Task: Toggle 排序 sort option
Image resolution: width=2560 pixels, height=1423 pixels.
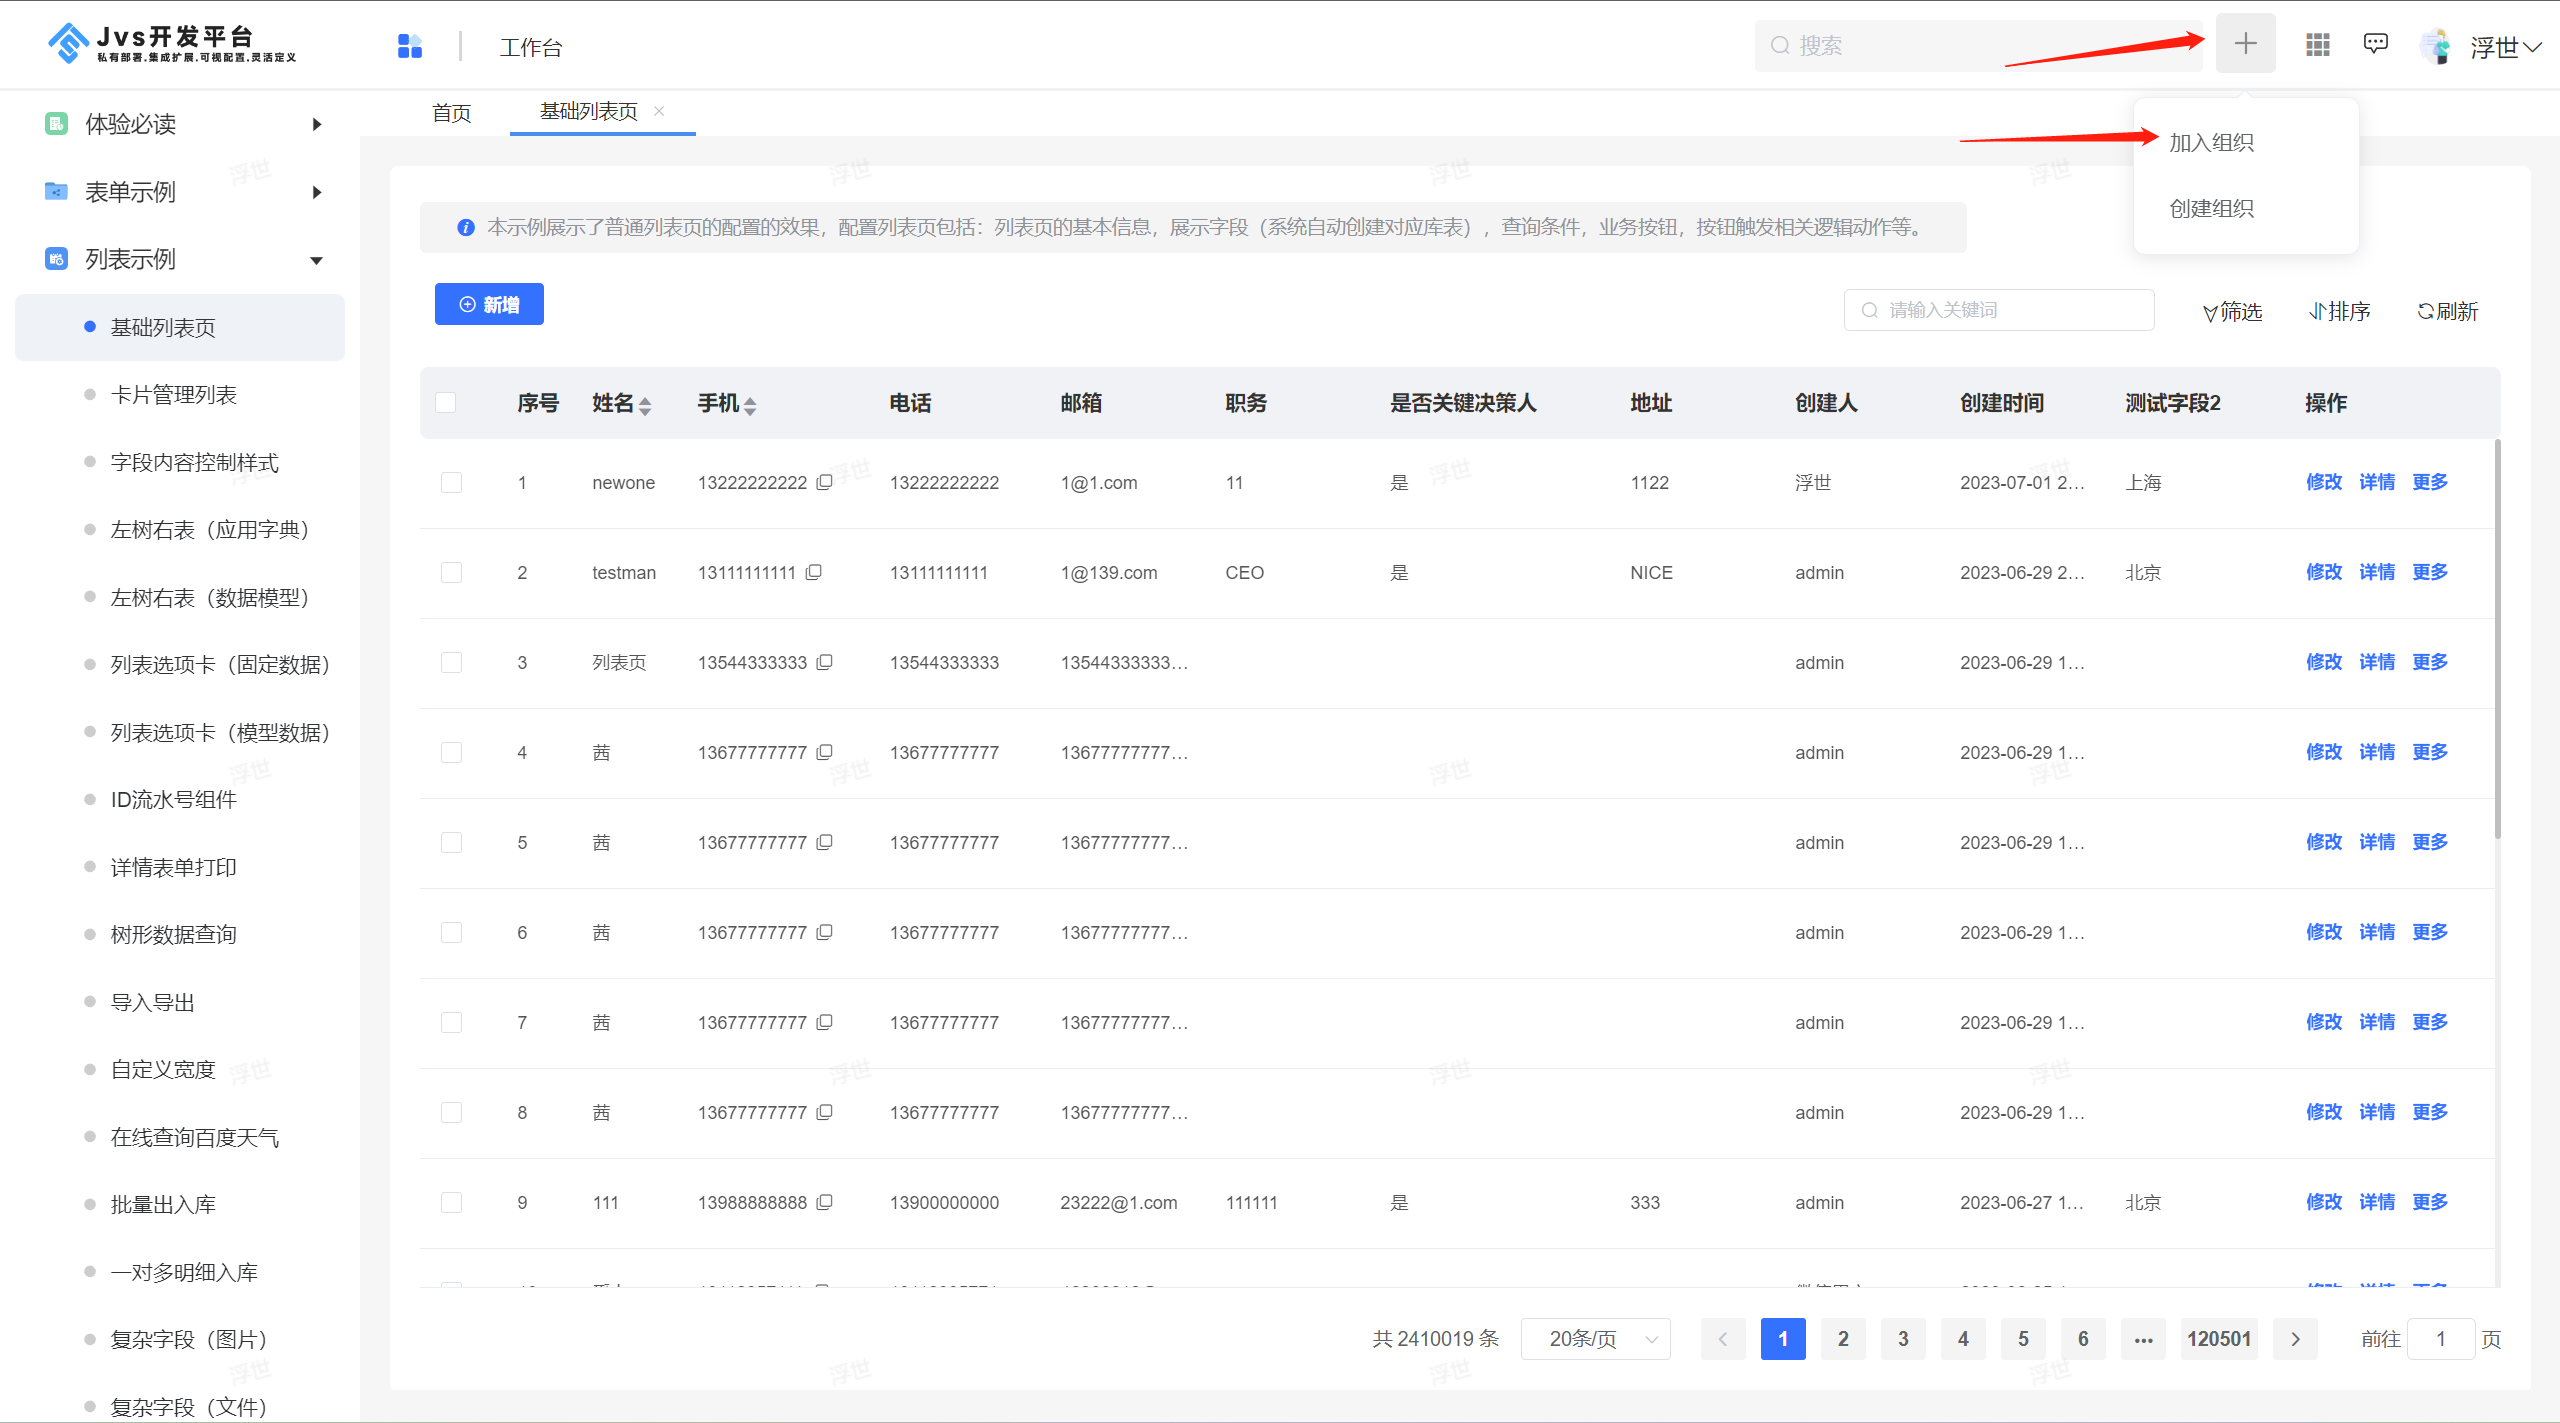Action: coord(2339,311)
